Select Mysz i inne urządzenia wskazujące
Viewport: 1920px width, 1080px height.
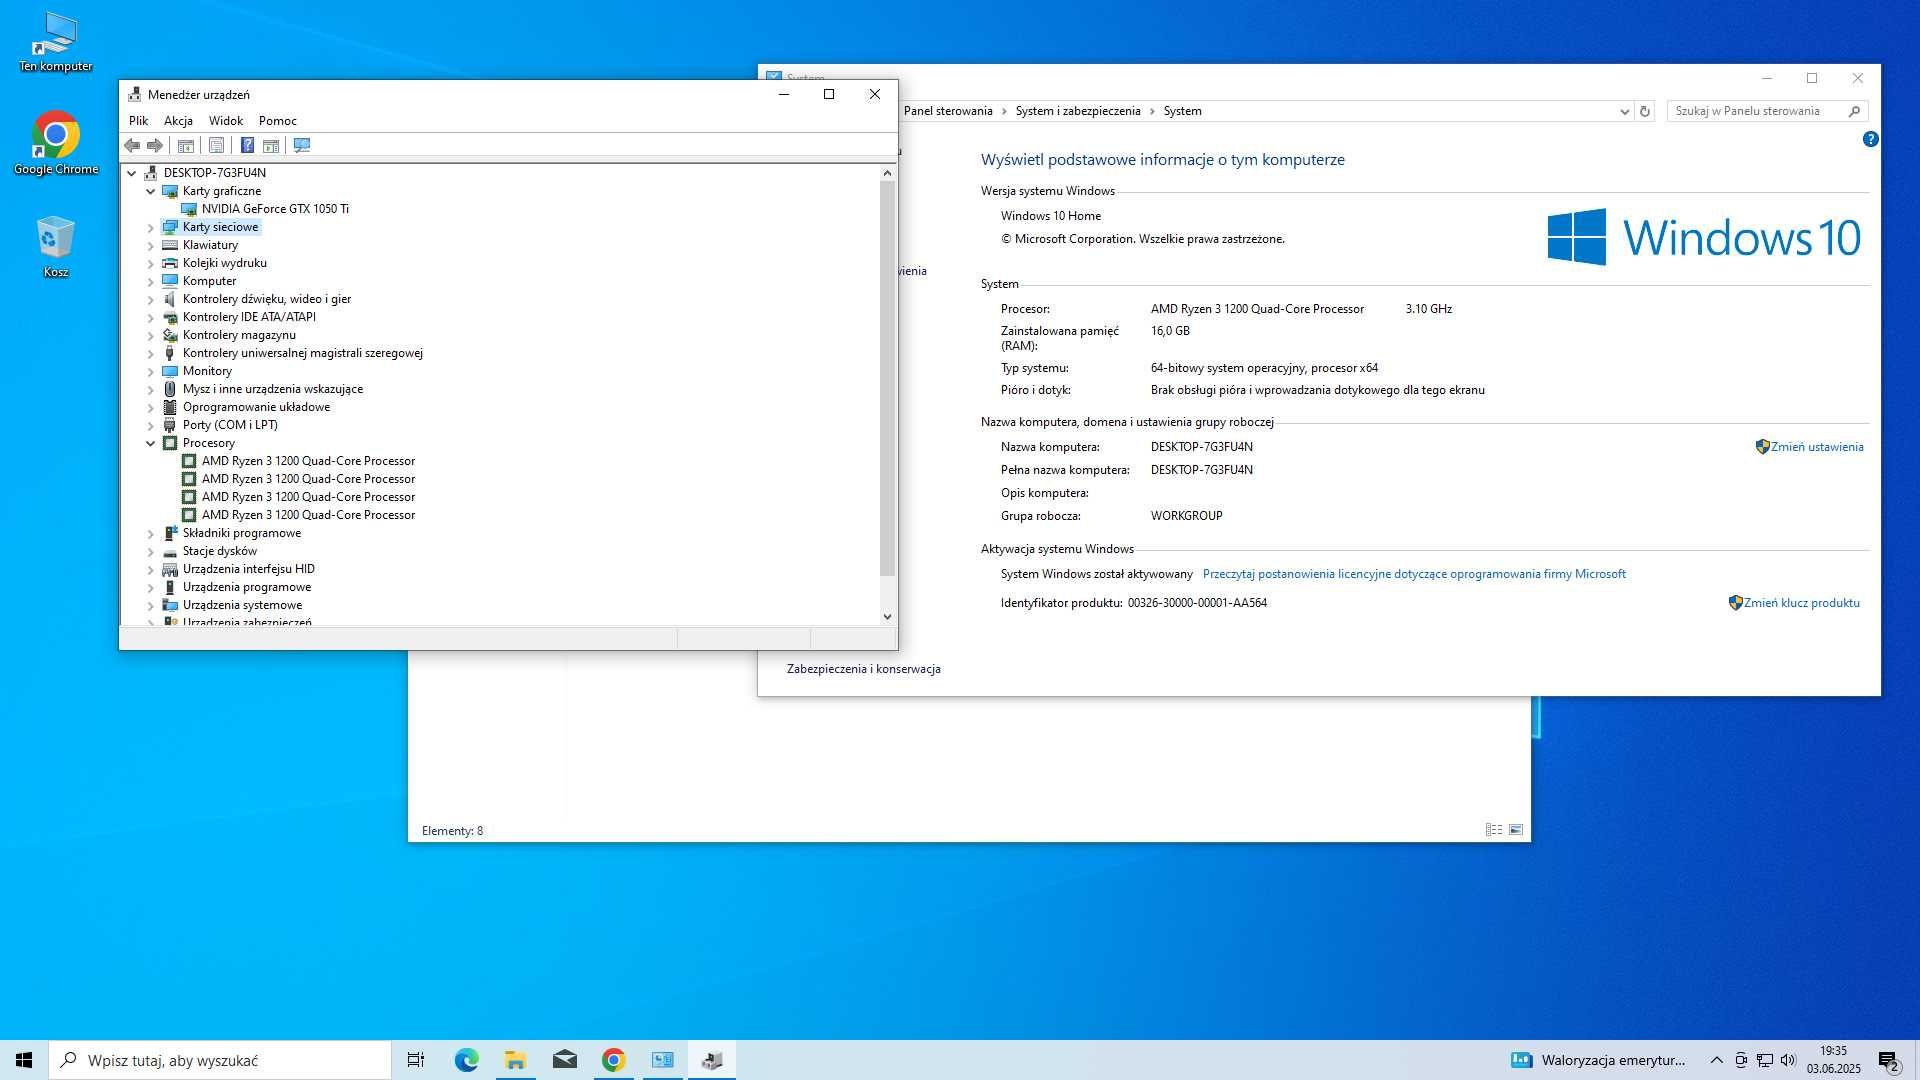click(x=273, y=389)
